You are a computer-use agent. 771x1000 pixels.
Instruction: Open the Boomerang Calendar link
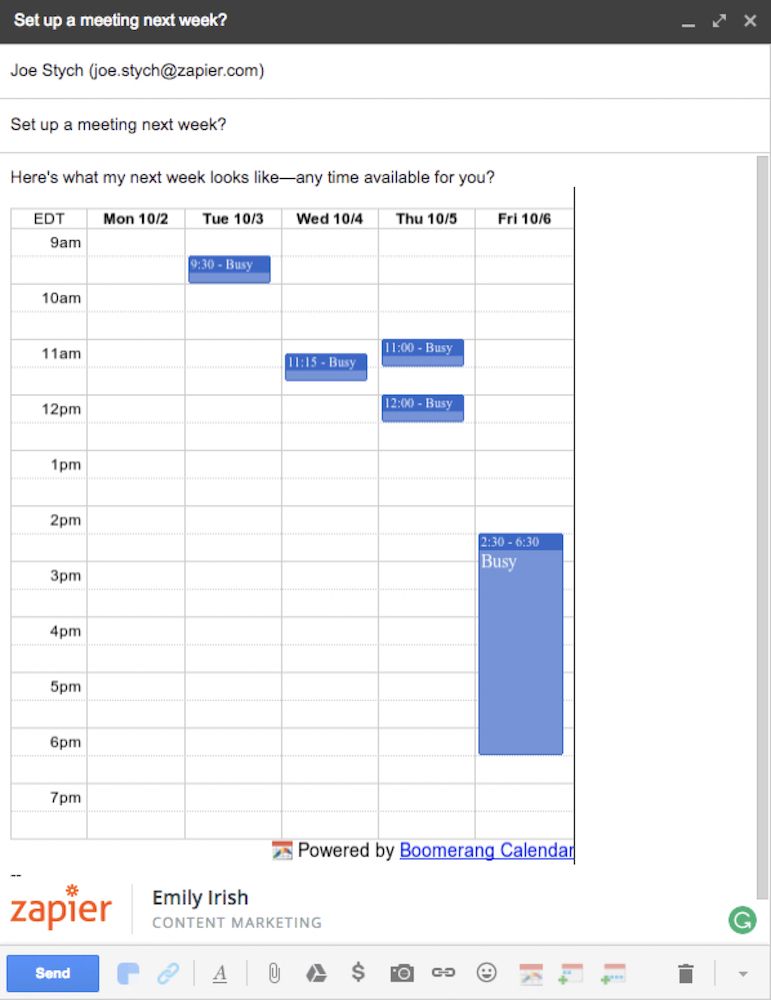pos(486,851)
